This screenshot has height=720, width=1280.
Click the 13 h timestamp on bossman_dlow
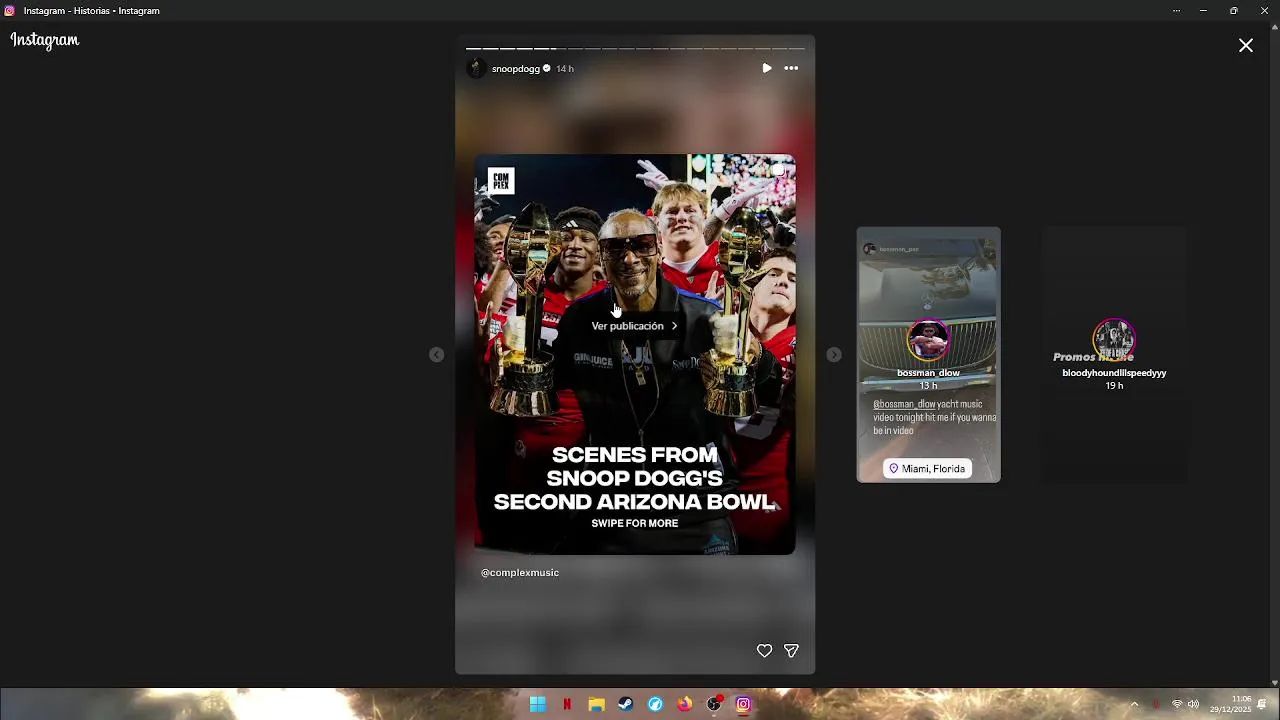[x=928, y=386]
